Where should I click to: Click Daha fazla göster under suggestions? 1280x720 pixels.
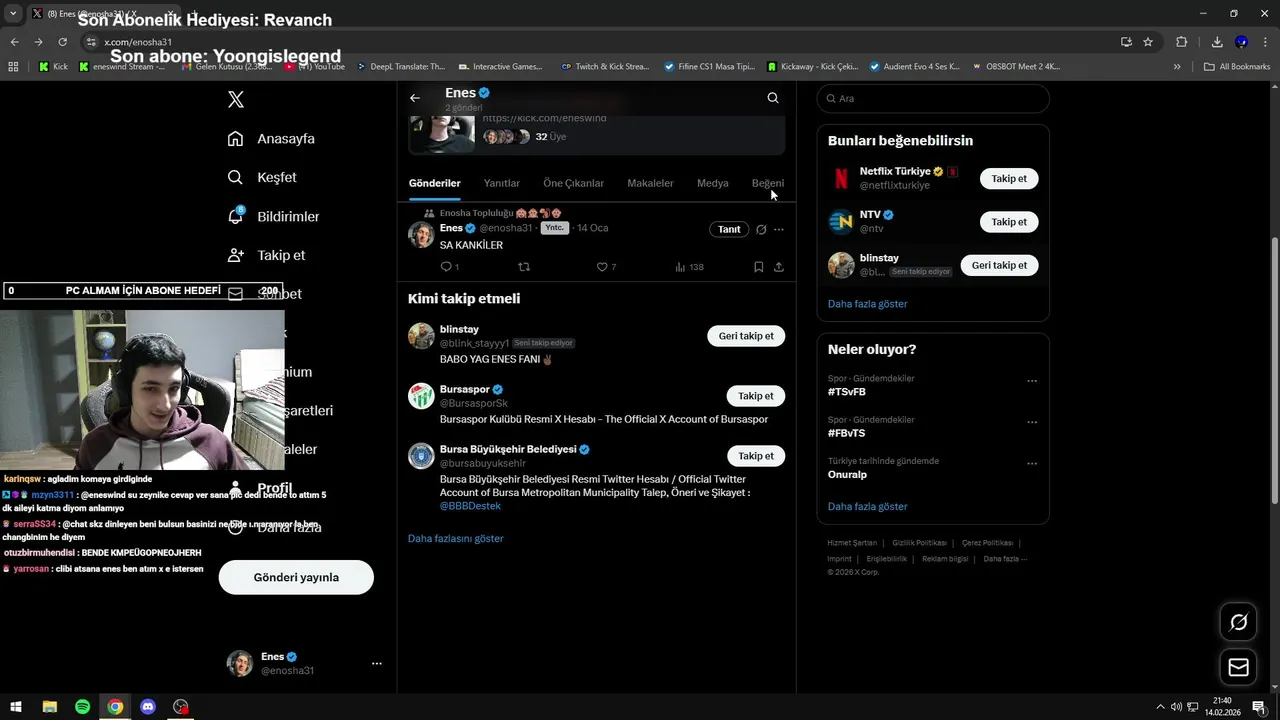(867, 303)
